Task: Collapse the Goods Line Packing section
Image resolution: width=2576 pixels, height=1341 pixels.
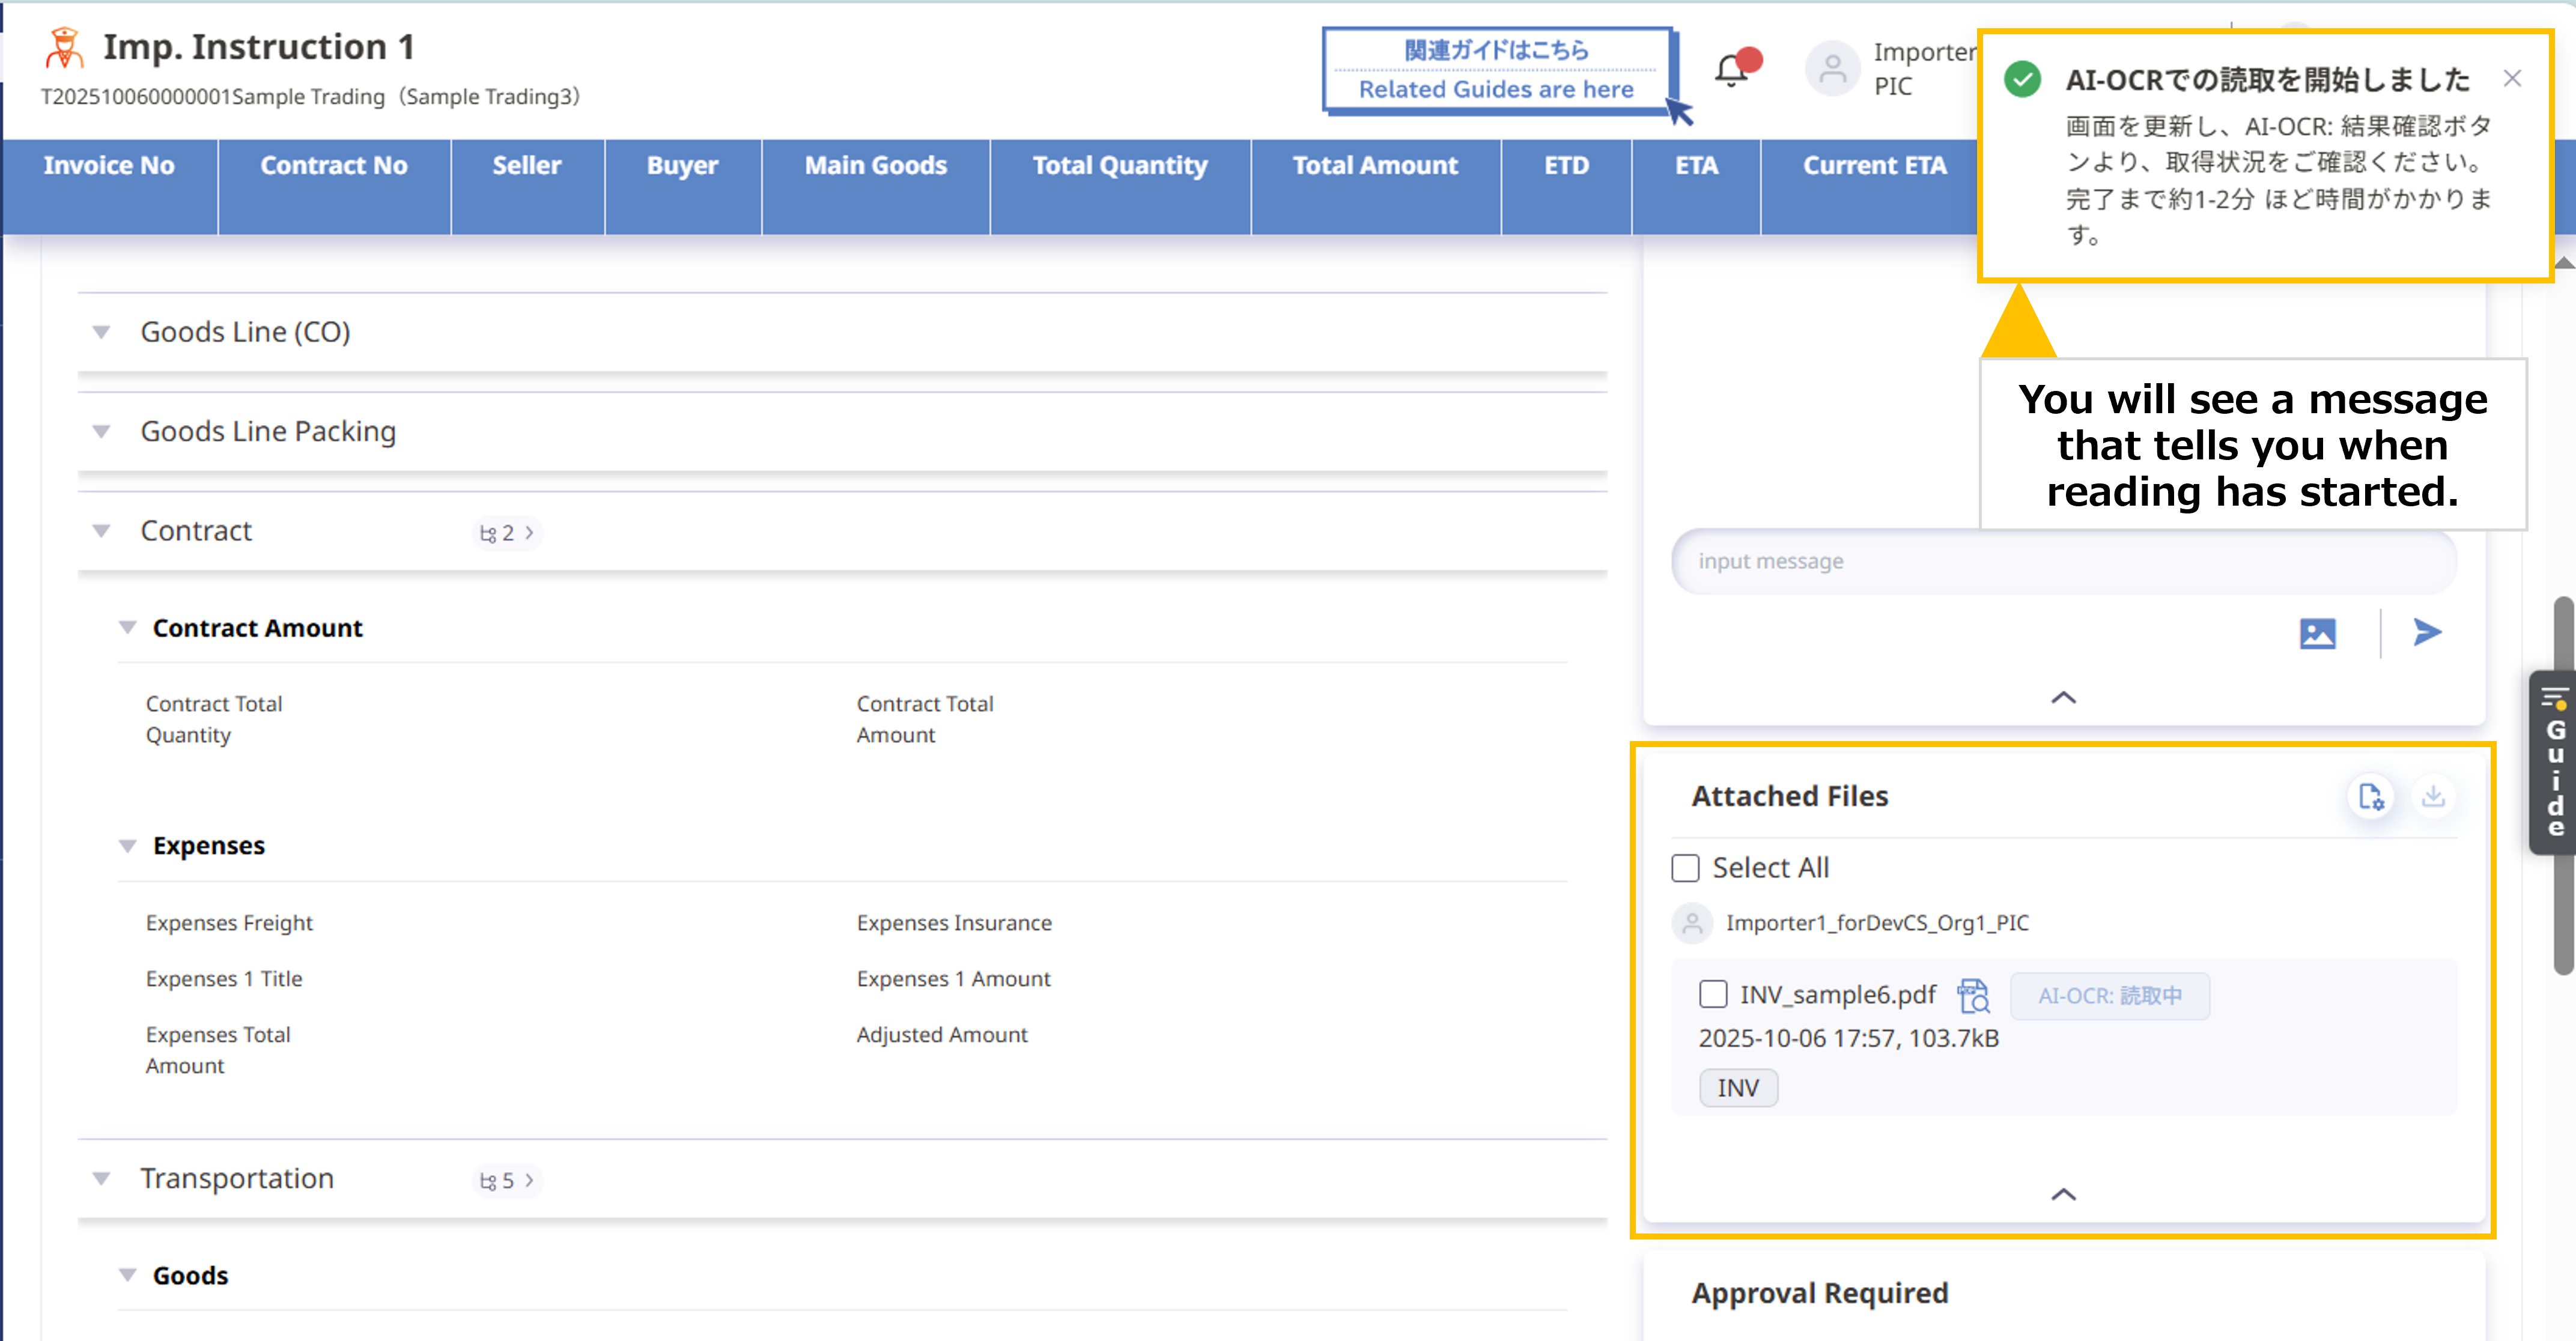Action: click(x=101, y=432)
